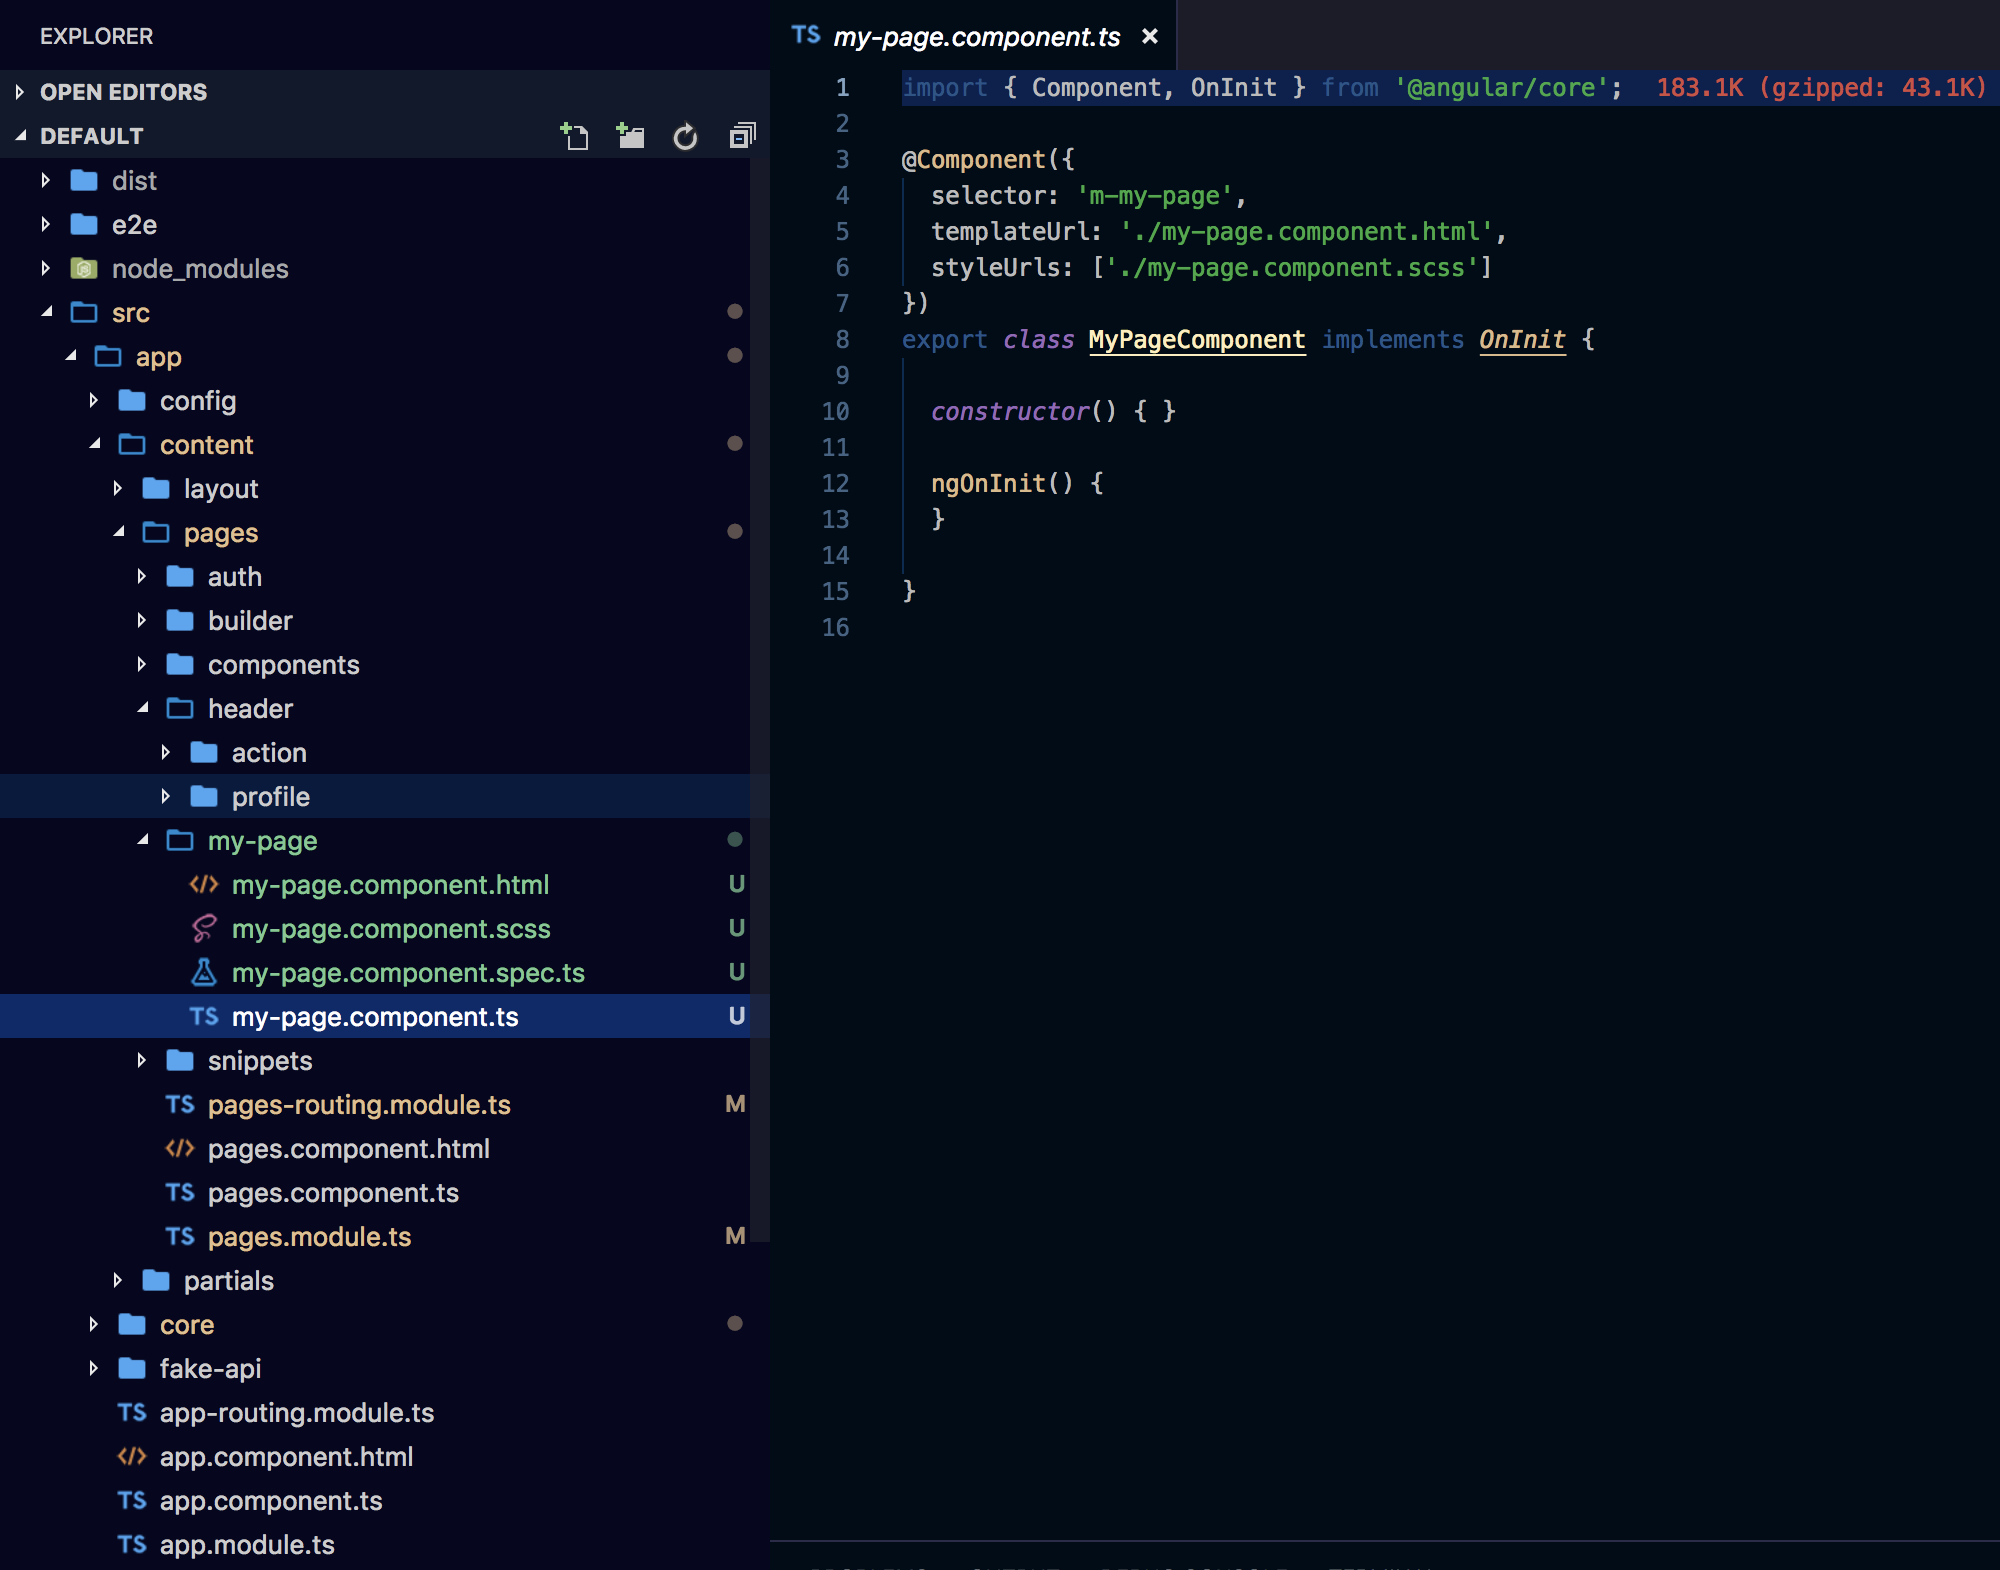Screen dimensions: 2000x1570
Task: Click the src open-folder icon
Action: 84,312
